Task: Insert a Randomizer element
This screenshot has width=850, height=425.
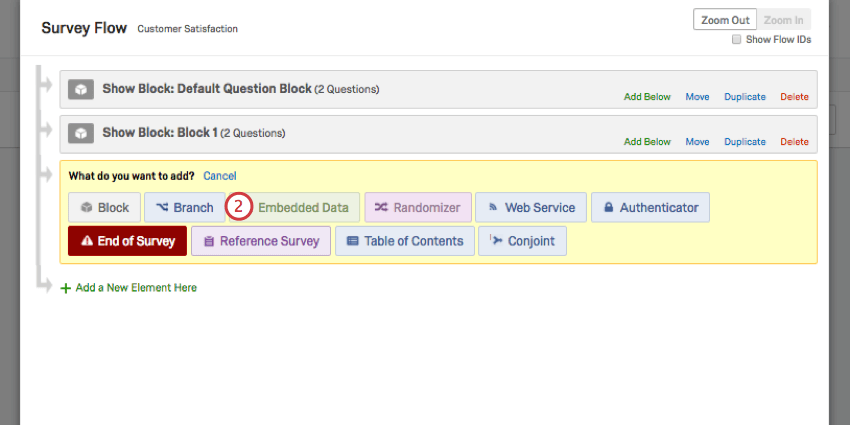Action: (417, 208)
